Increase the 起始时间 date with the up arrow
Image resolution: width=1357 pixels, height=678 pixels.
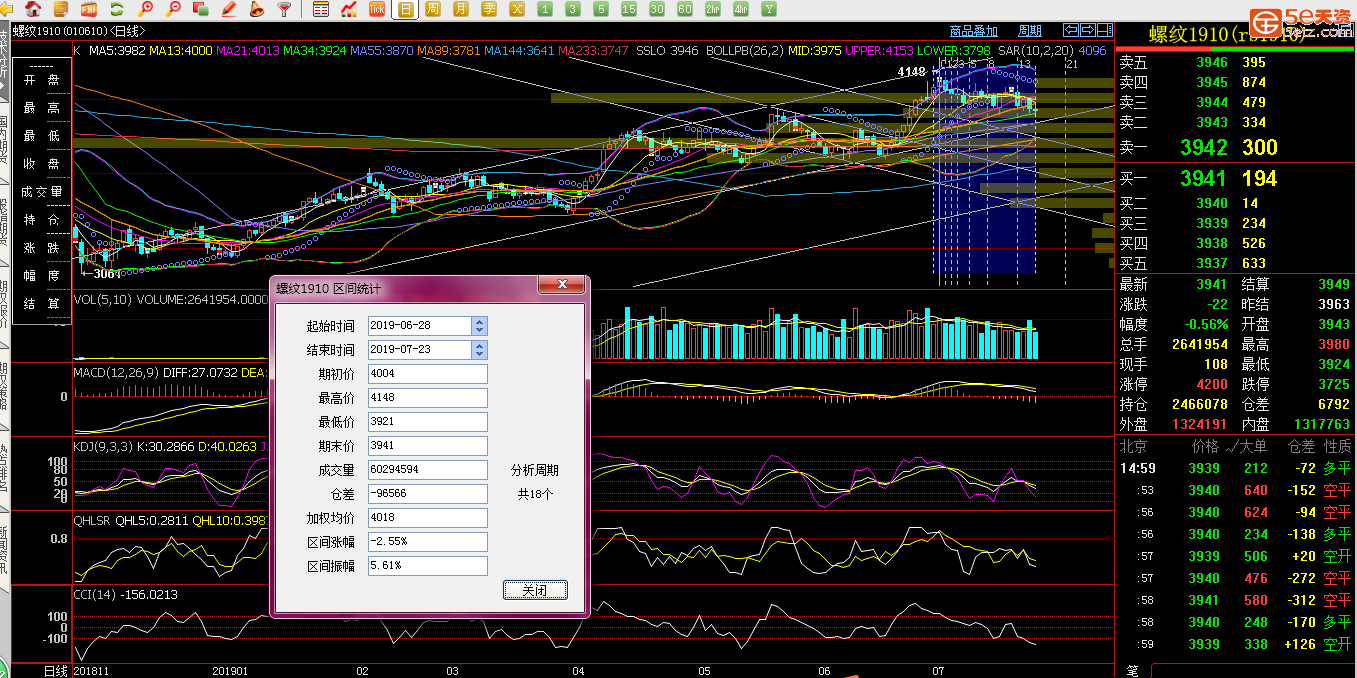point(480,322)
